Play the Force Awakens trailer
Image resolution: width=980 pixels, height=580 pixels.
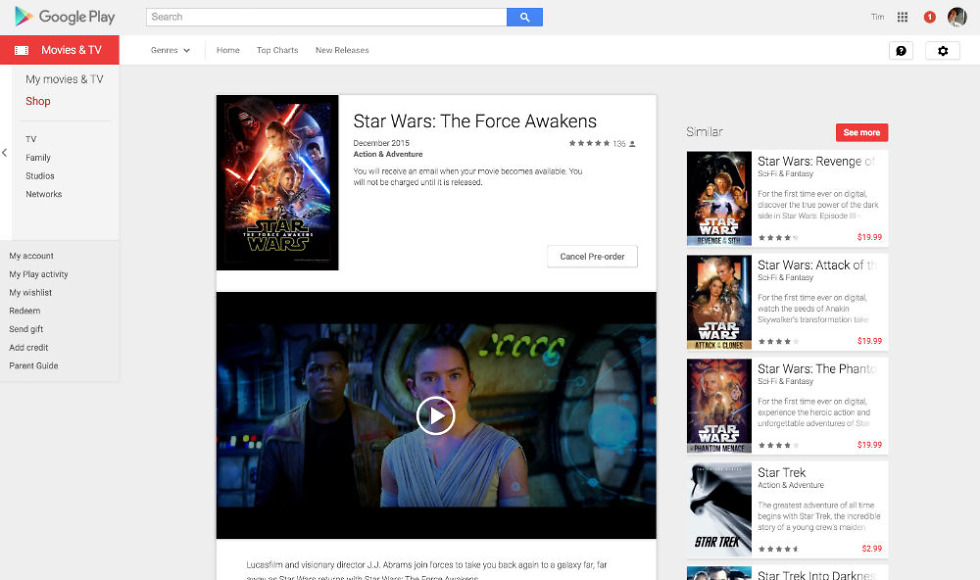point(436,415)
